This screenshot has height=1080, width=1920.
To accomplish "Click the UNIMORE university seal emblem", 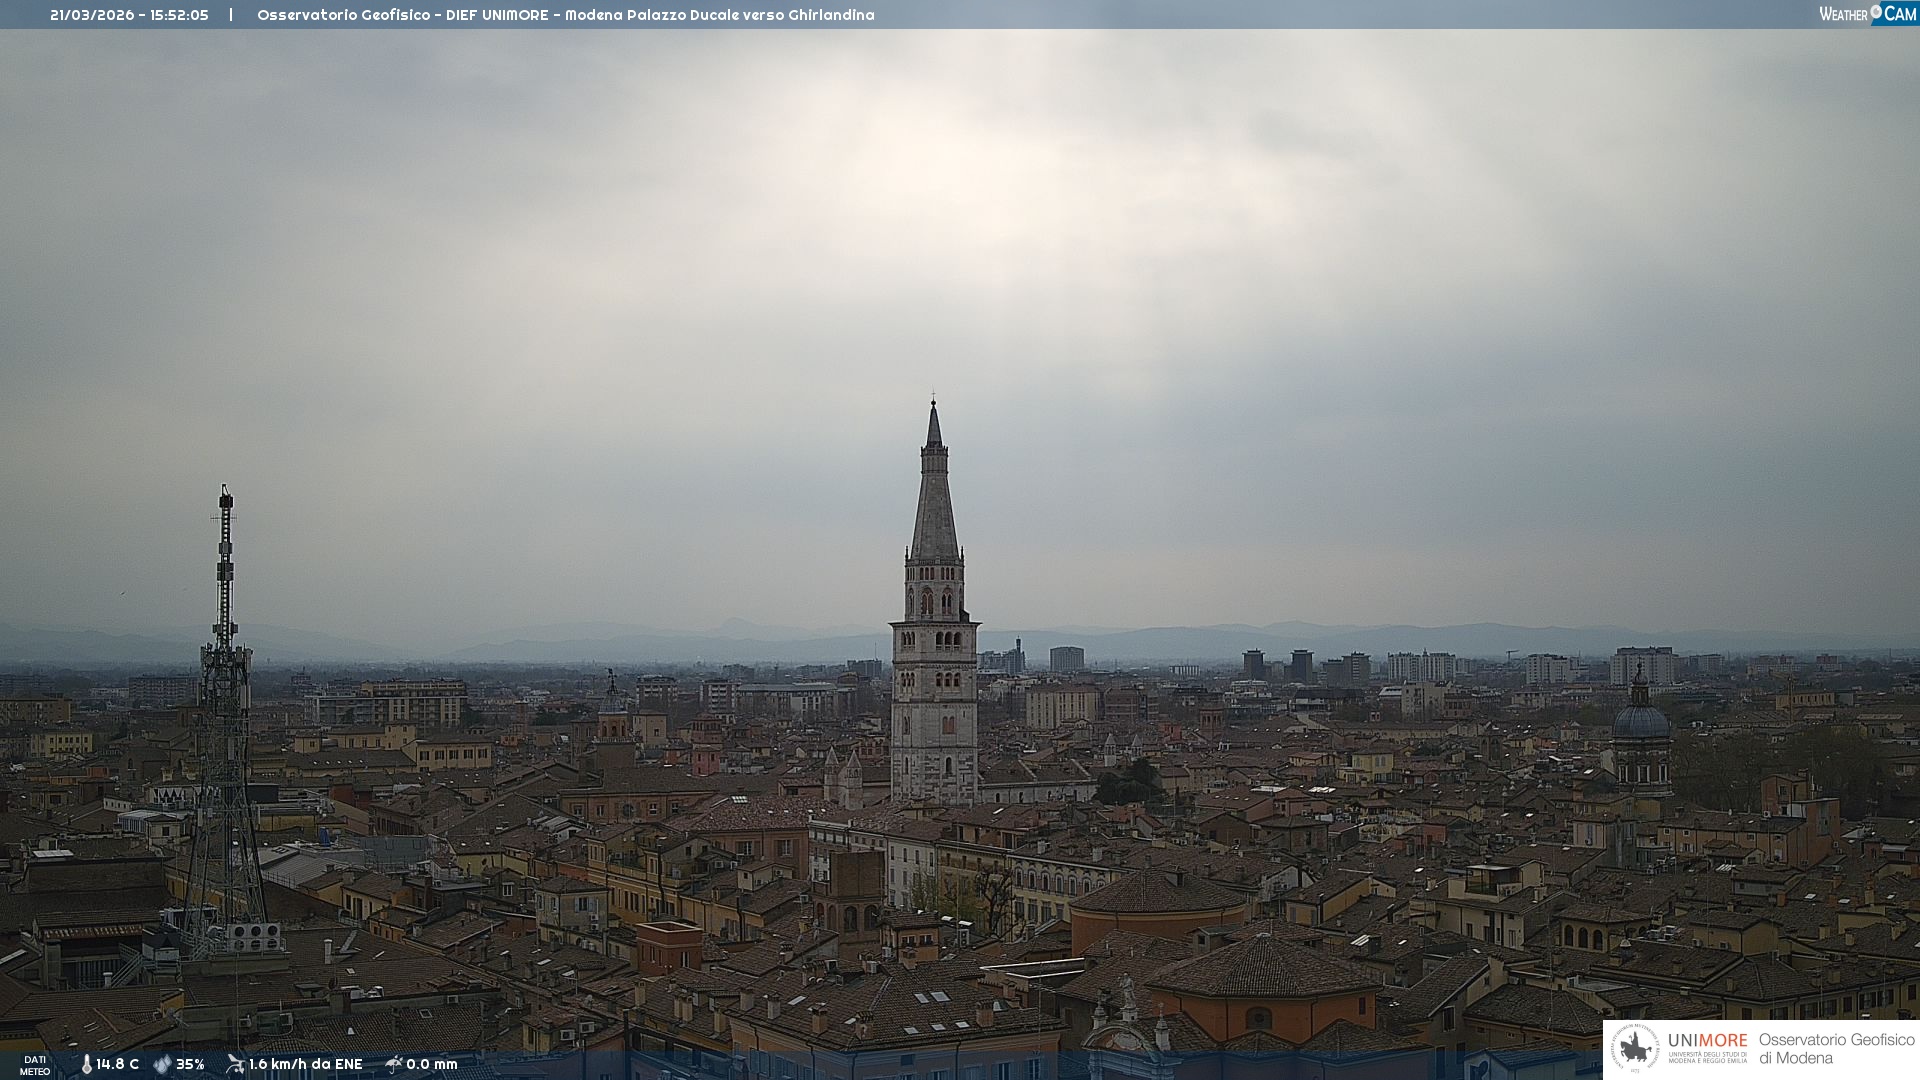I will click(1636, 1048).
